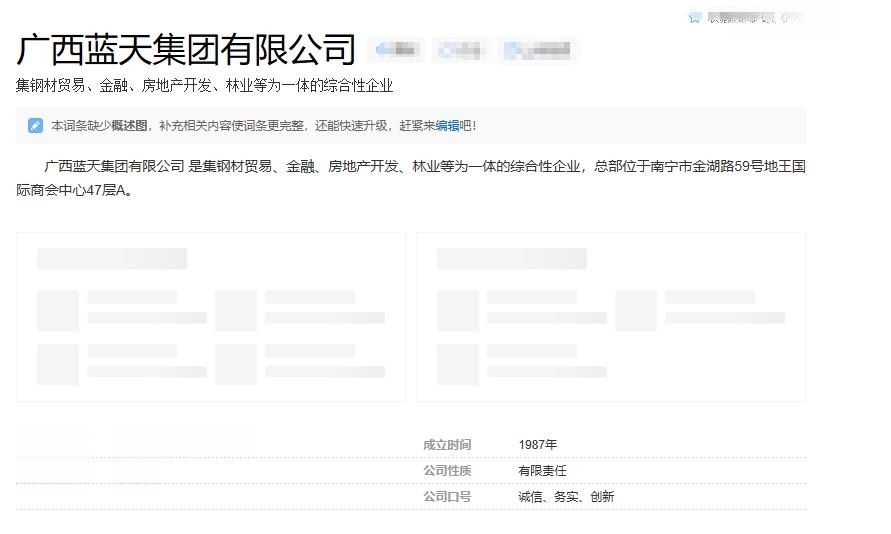This screenshot has height=534, width=891.
Task: Click the value 1987年
Action: [538, 445]
